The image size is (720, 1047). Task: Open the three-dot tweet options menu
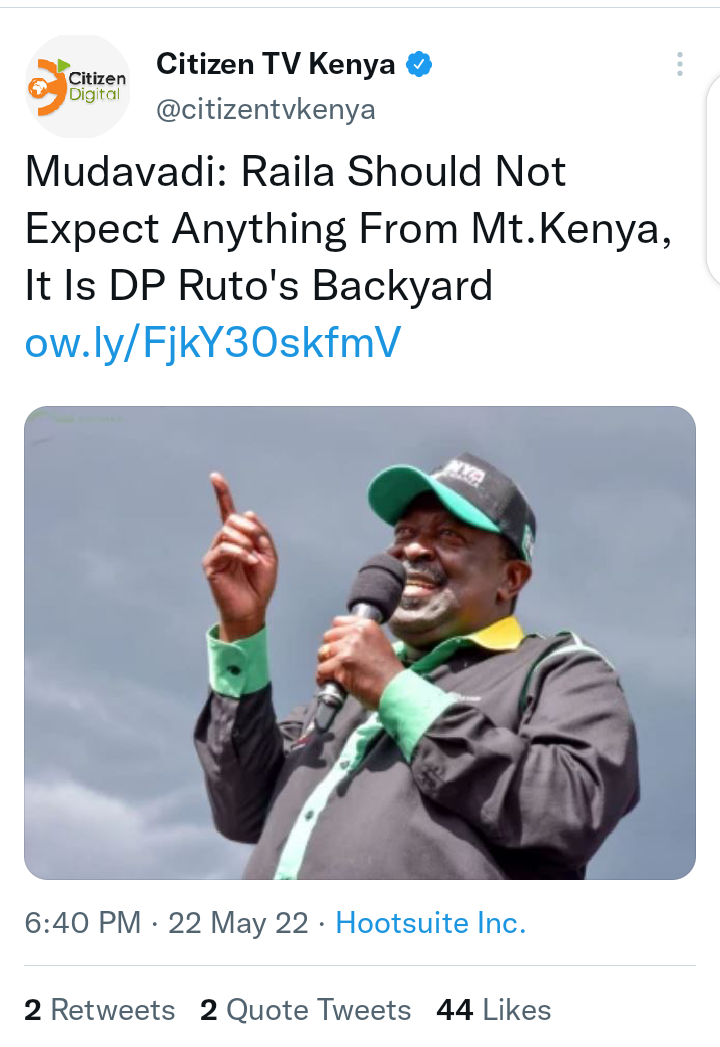[x=679, y=64]
